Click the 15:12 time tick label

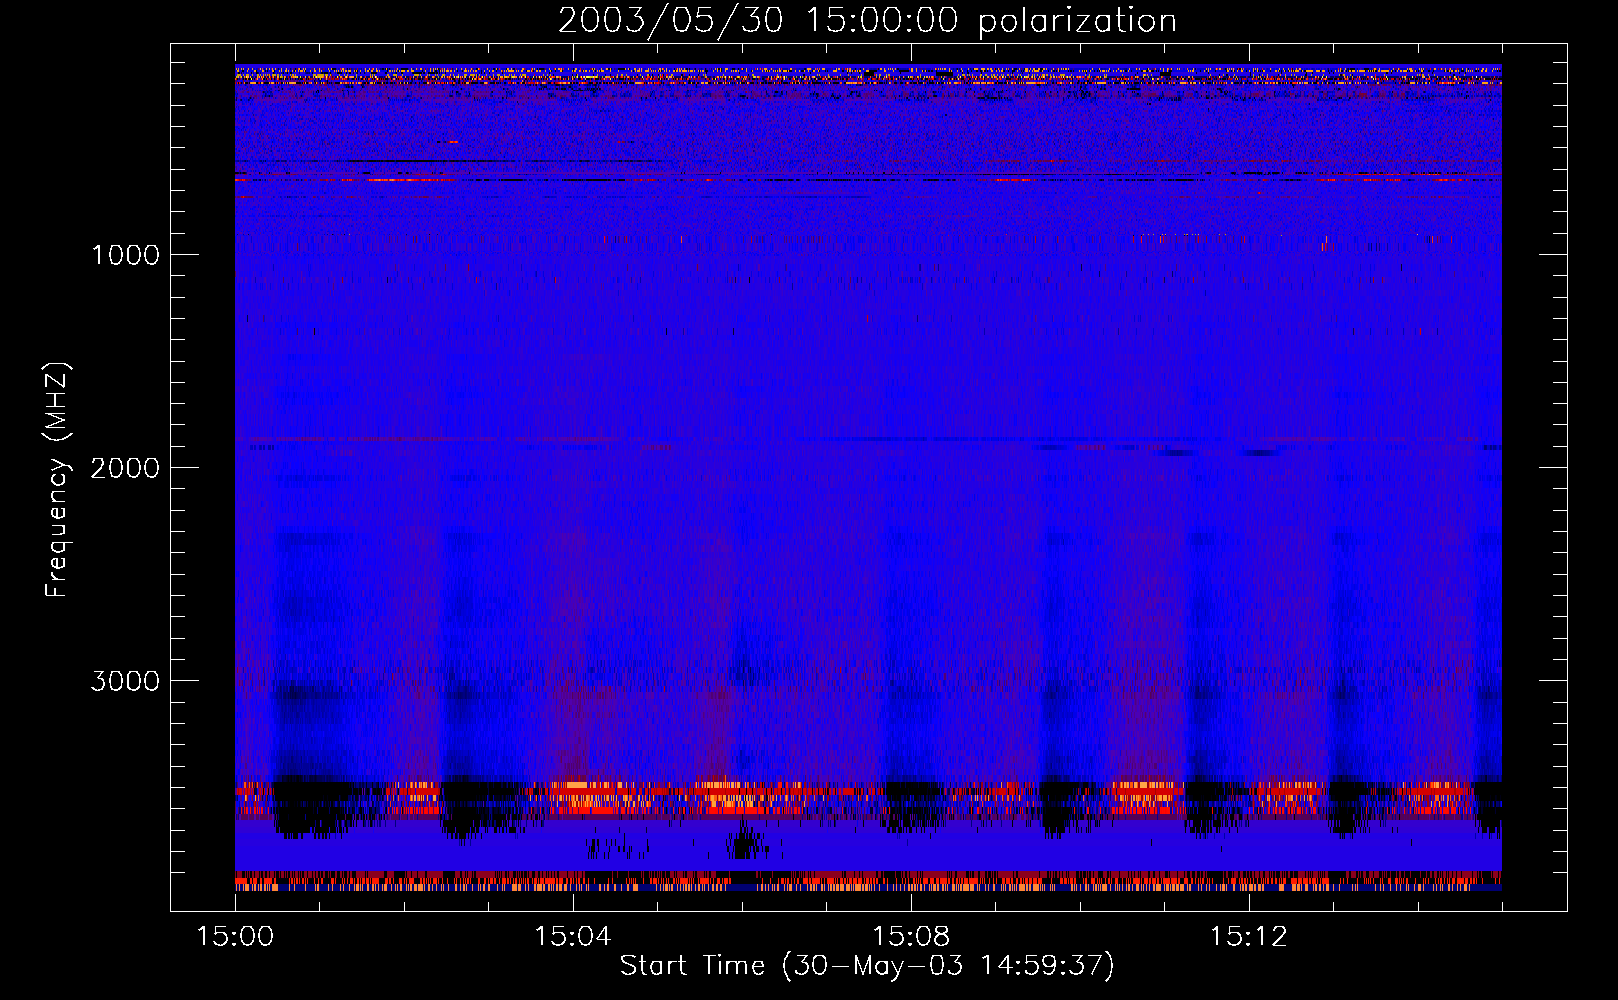click(1249, 937)
